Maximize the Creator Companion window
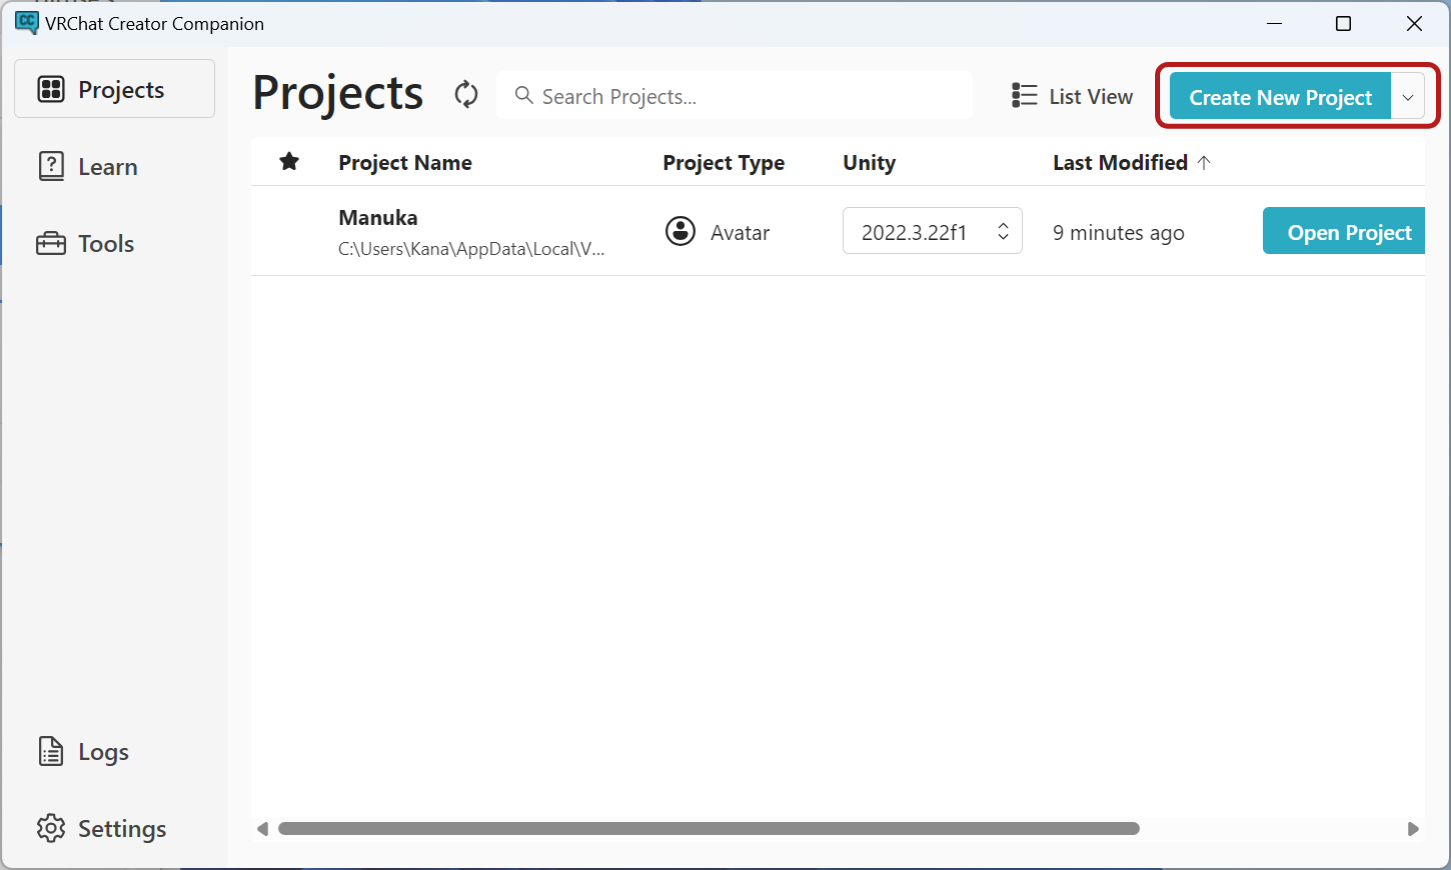The width and height of the screenshot is (1451, 870). pos(1343,23)
